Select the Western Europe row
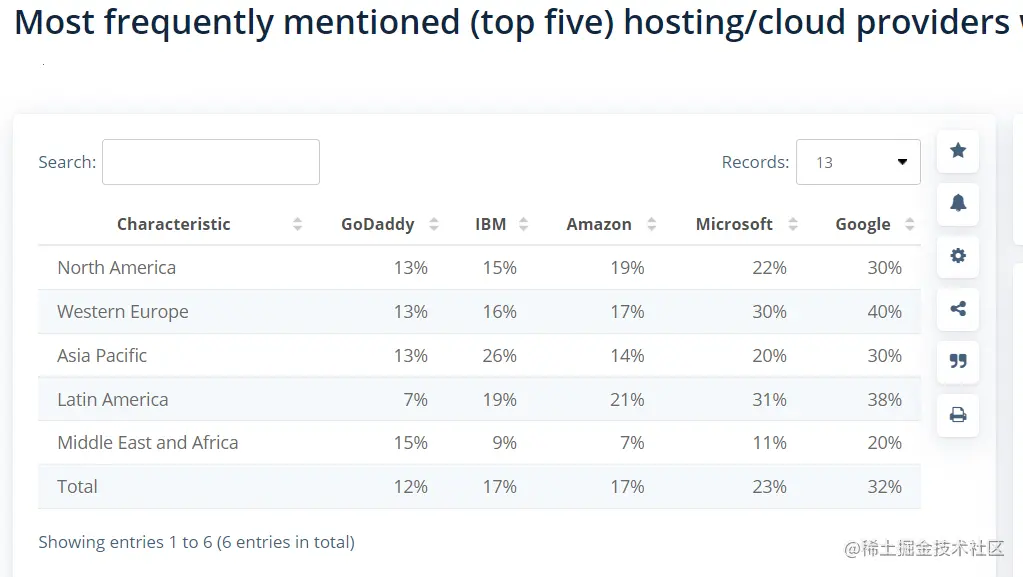1023x577 pixels. click(123, 312)
